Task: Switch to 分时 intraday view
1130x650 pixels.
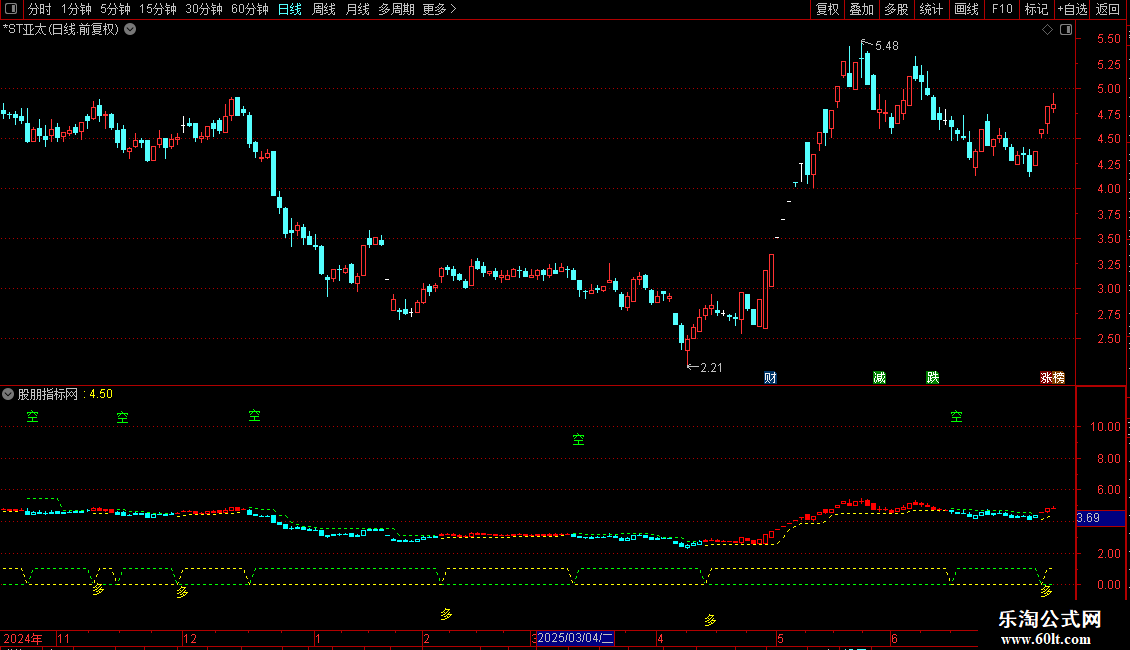Action: tap(40, 9)
